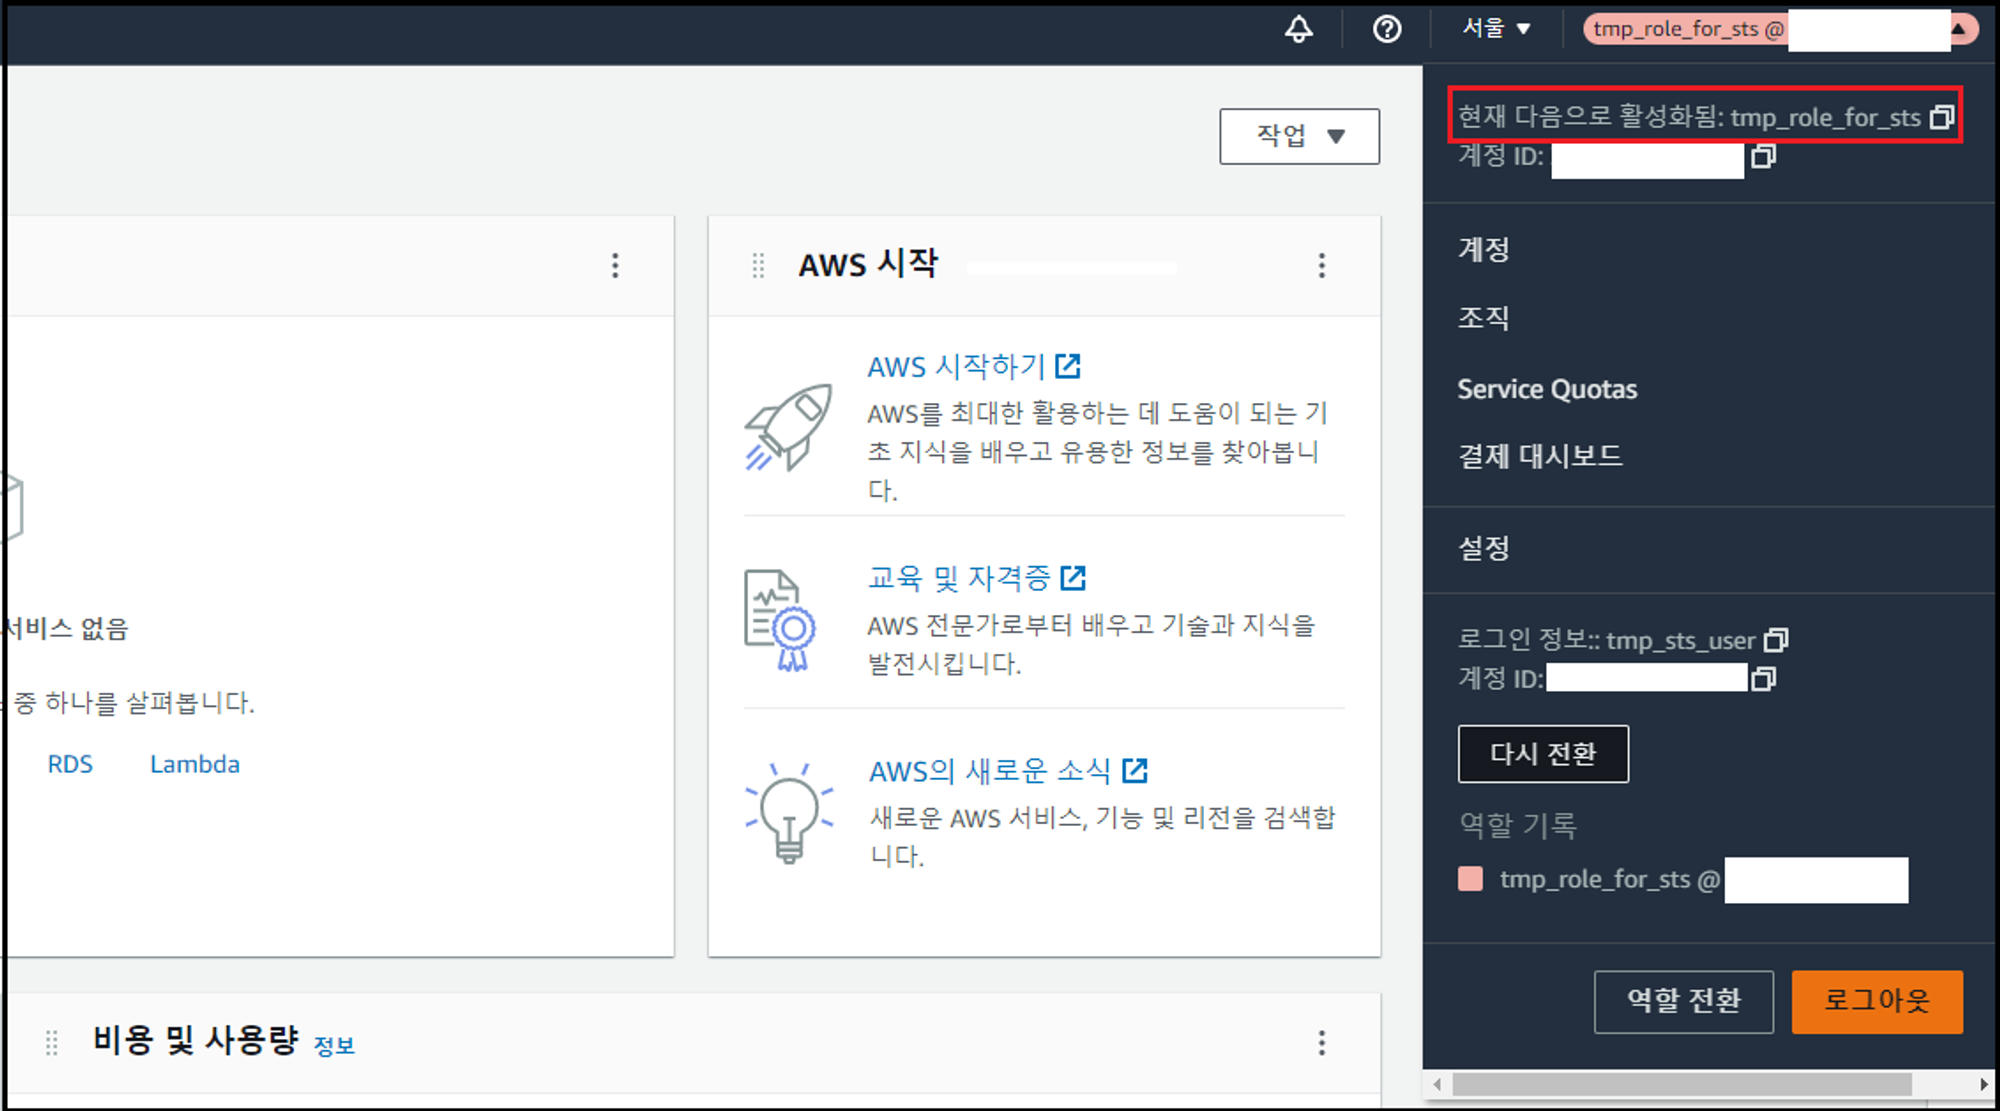Click the notifications bell icon
The height and width of the screenshot is (1111, 2000).
1298,29
